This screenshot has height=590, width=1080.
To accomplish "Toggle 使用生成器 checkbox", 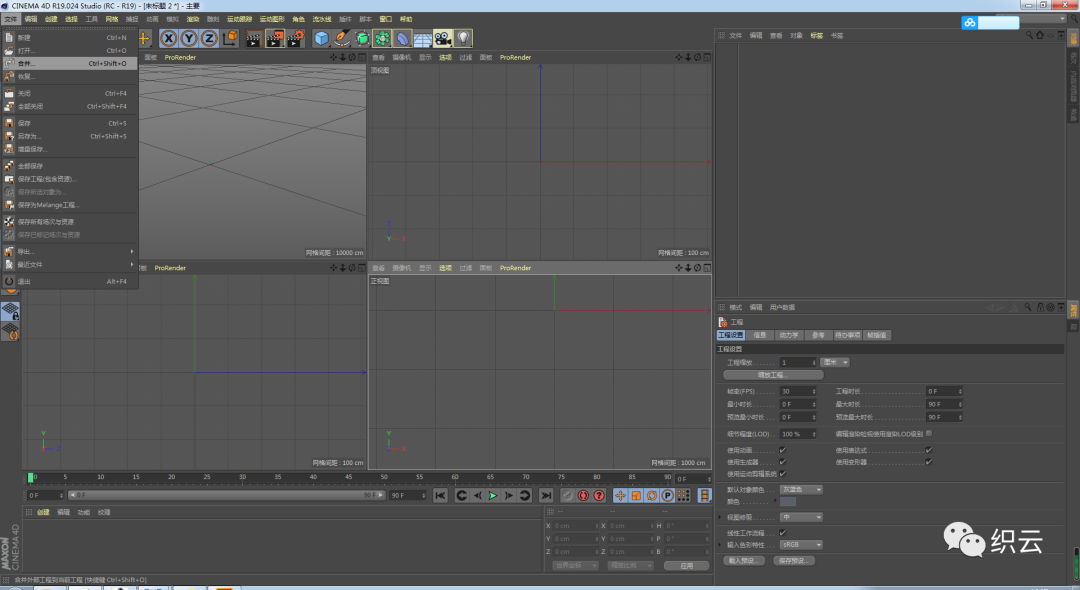I will tap(782, 461).
